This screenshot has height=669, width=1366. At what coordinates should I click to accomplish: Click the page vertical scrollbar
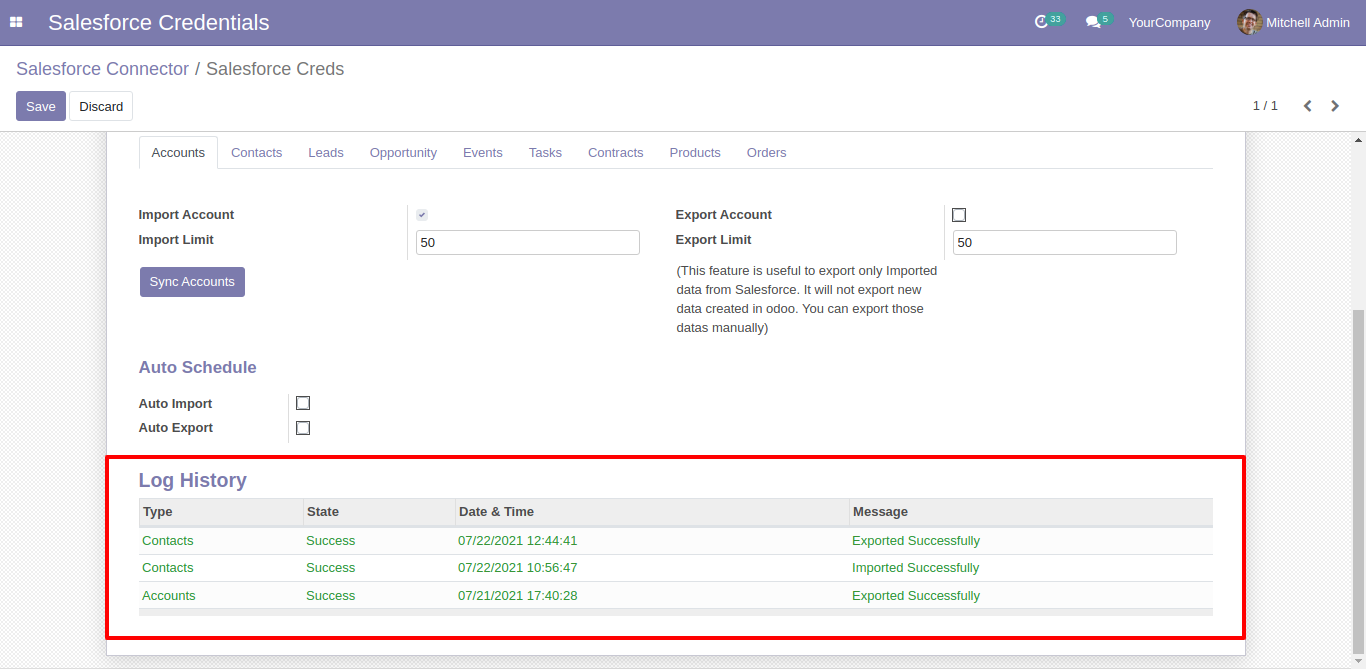click(1358, 480)
